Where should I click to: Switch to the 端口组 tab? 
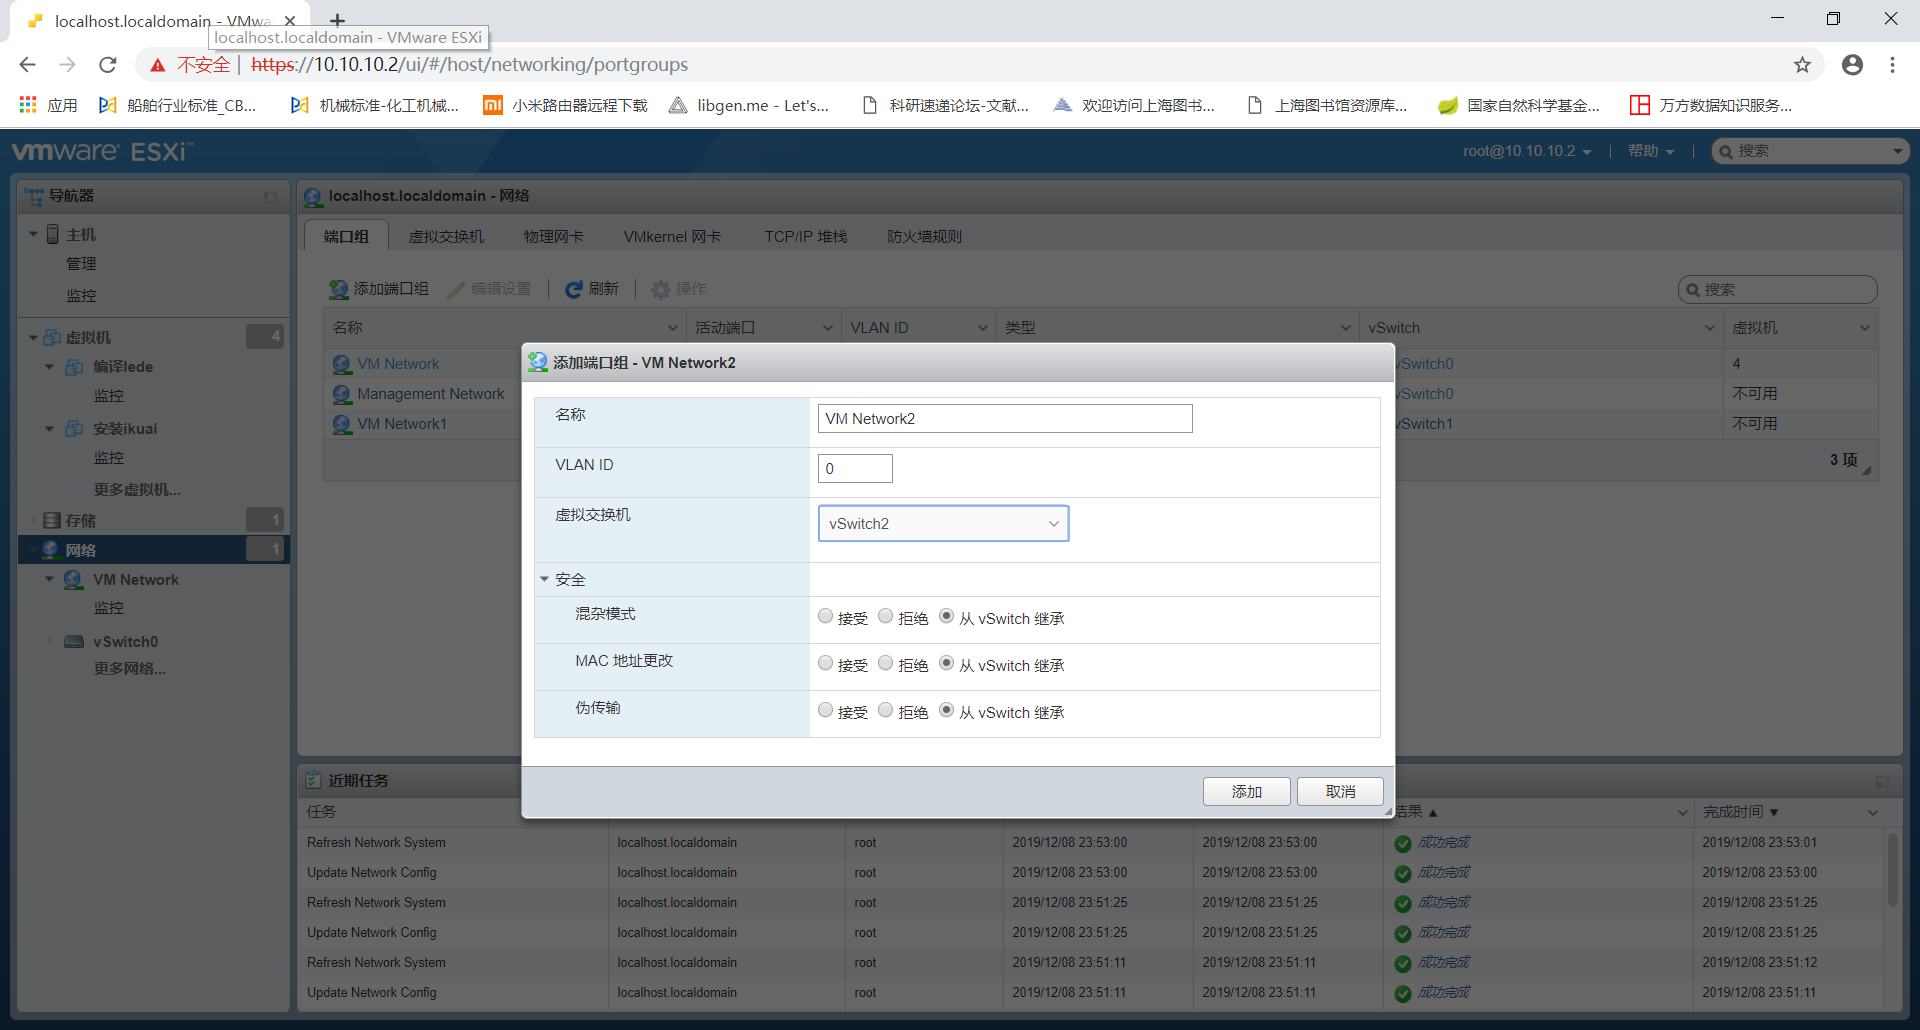pos(346,237)
